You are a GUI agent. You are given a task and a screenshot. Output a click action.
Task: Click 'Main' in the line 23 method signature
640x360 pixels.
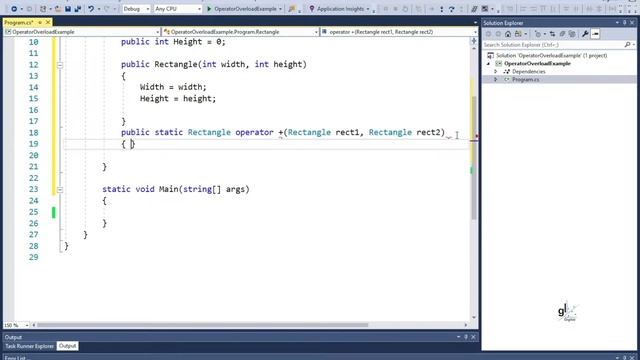click(169, 189)
